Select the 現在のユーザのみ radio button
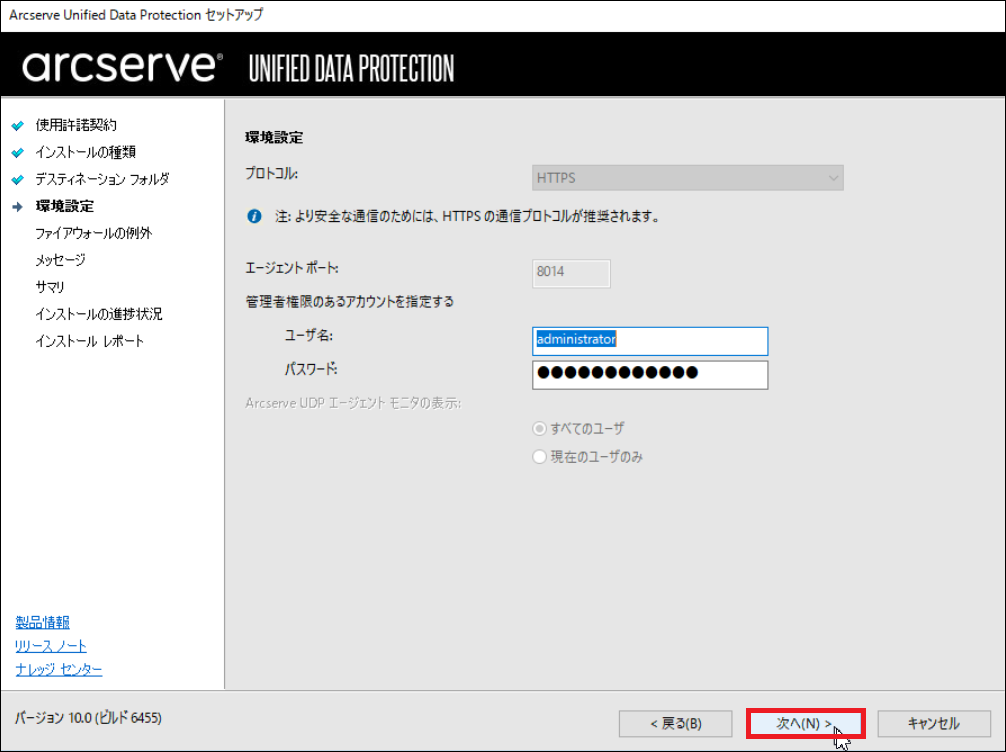Viewport: 1006px width, 752px height. [540, 457]
